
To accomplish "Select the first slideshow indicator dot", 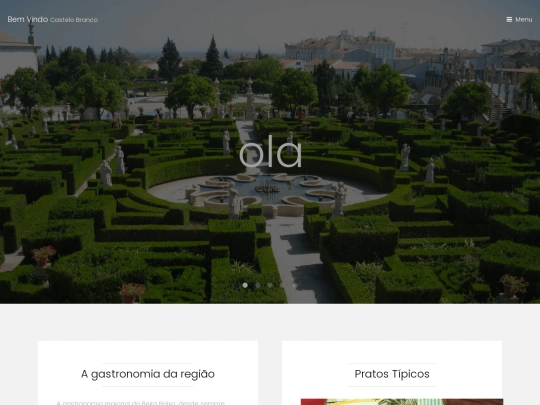I will click(x=245, y=285).
